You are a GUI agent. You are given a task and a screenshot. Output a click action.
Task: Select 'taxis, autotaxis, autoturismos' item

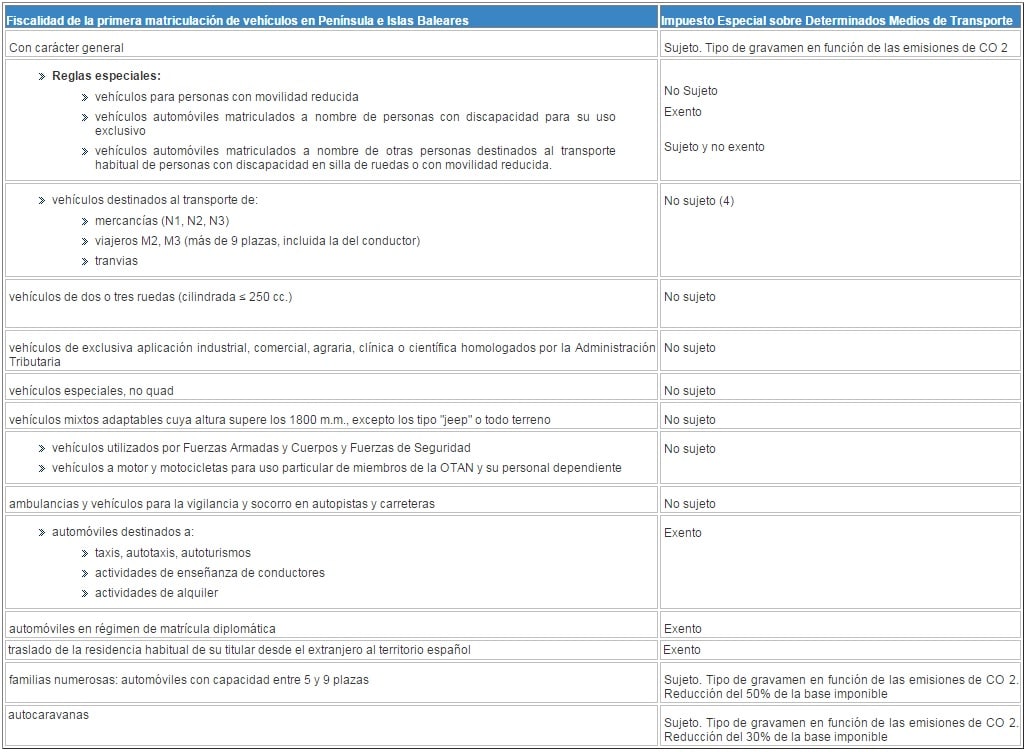coord(173,553)
